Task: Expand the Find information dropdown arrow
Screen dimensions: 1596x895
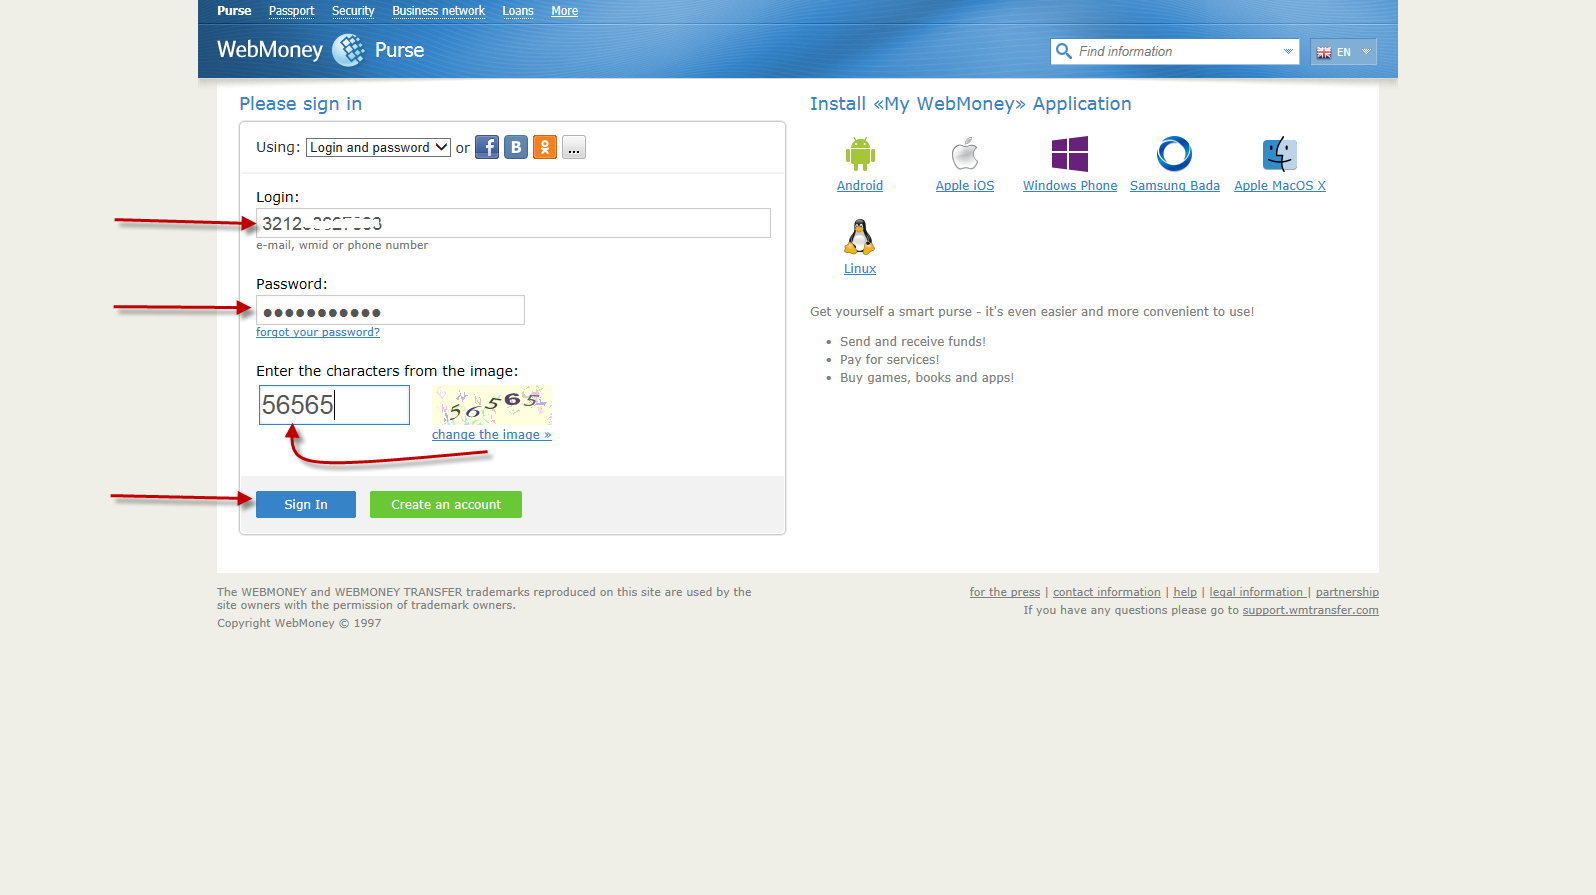Action: point(1288,51)
